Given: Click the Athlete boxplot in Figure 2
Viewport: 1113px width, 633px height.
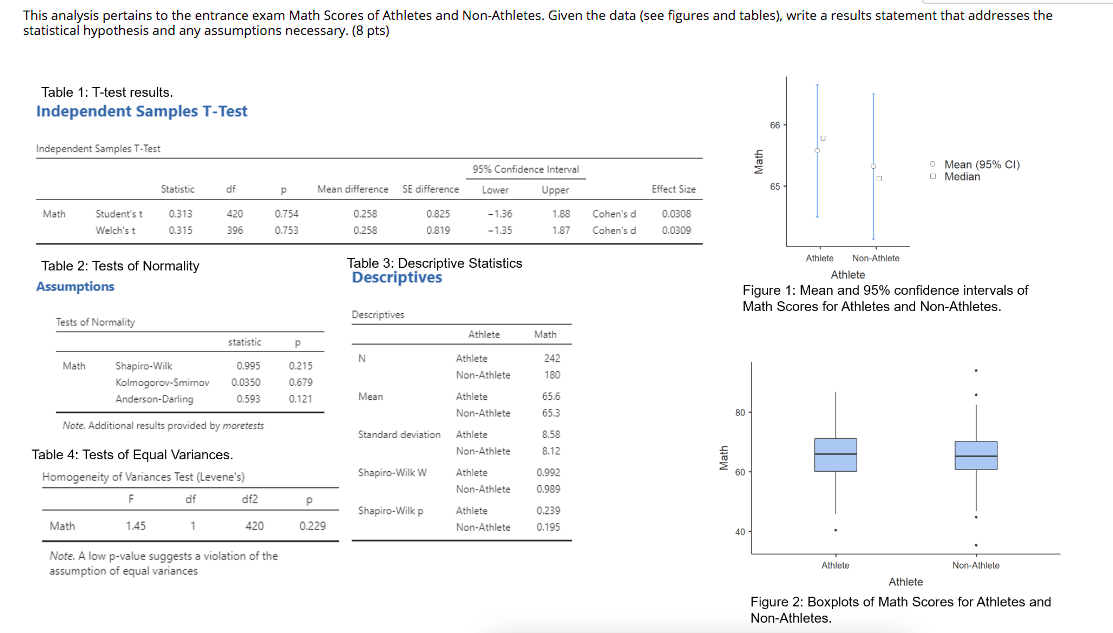Looking at the screenshot, I should click(x=836, y=454).
